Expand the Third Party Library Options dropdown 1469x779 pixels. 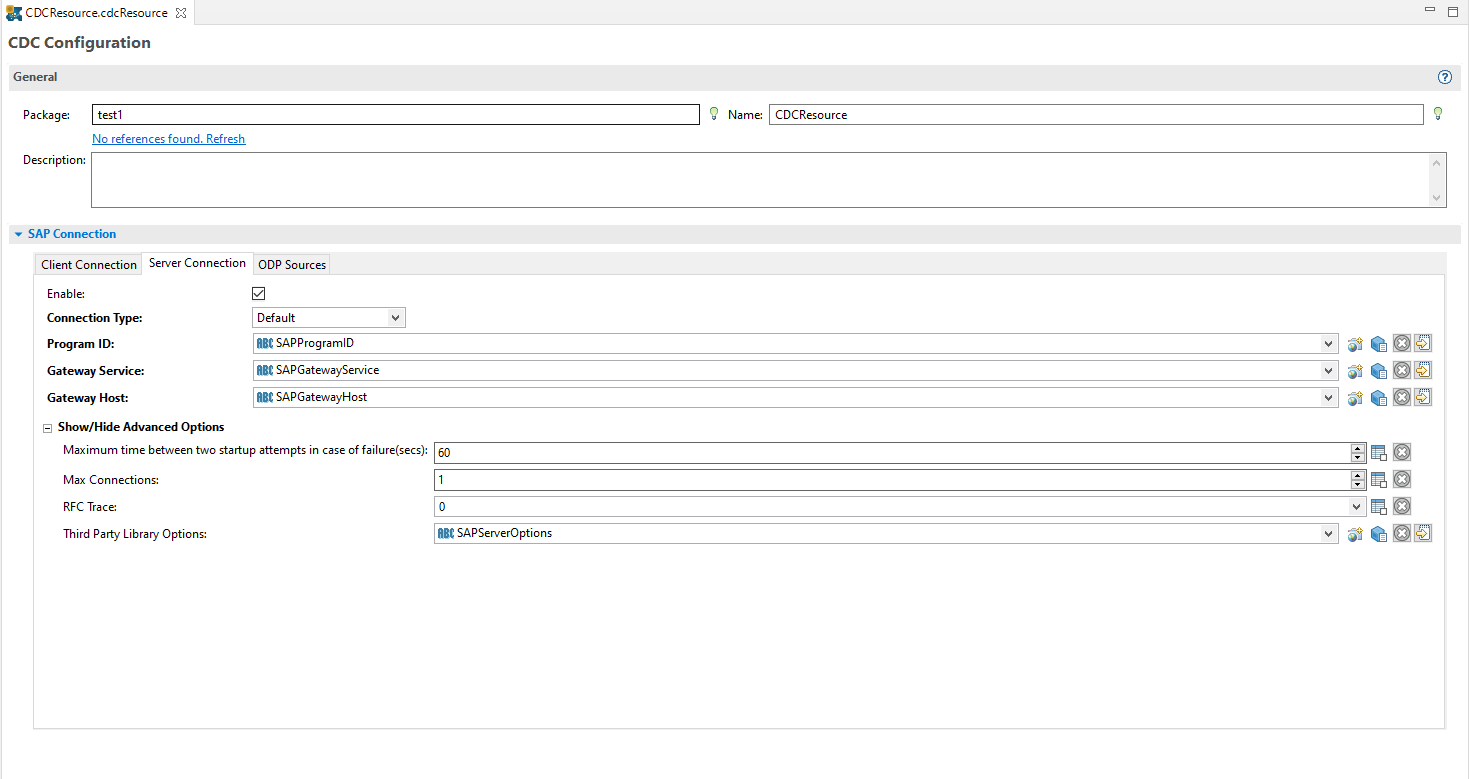(x=1329, y=534)
